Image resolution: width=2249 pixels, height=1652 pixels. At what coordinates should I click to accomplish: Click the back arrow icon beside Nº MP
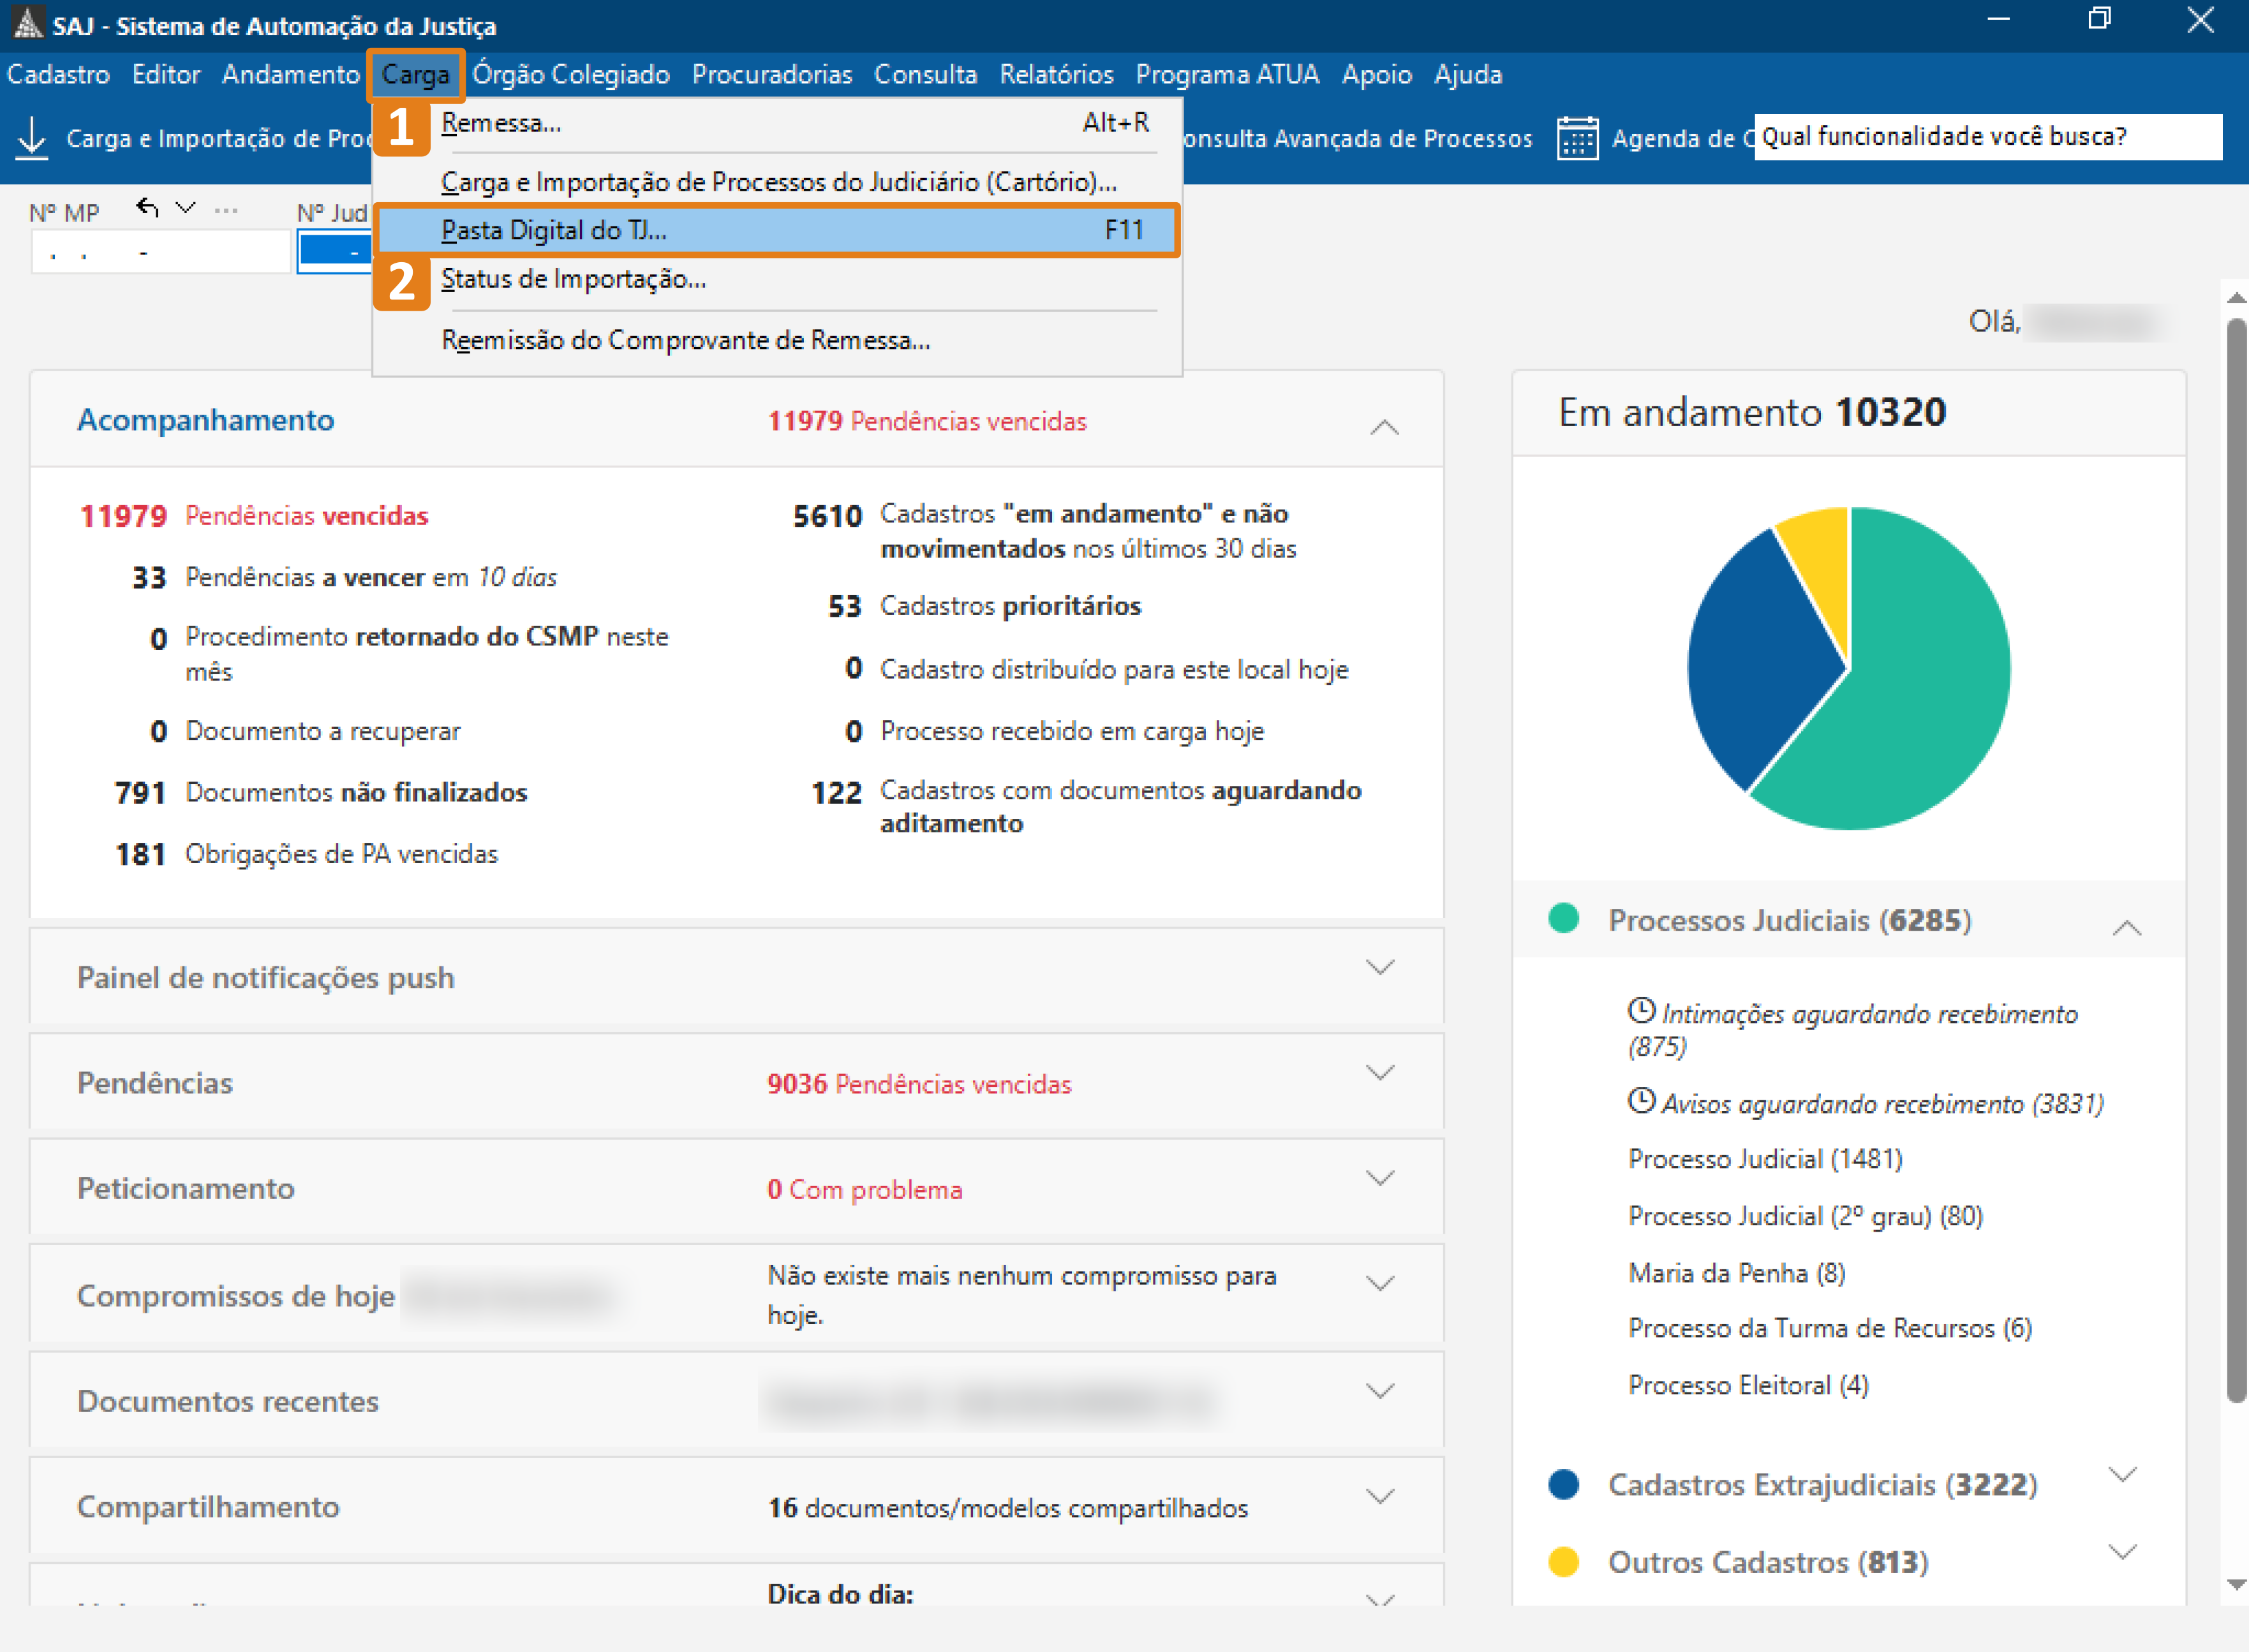click(x=148, y=208)
